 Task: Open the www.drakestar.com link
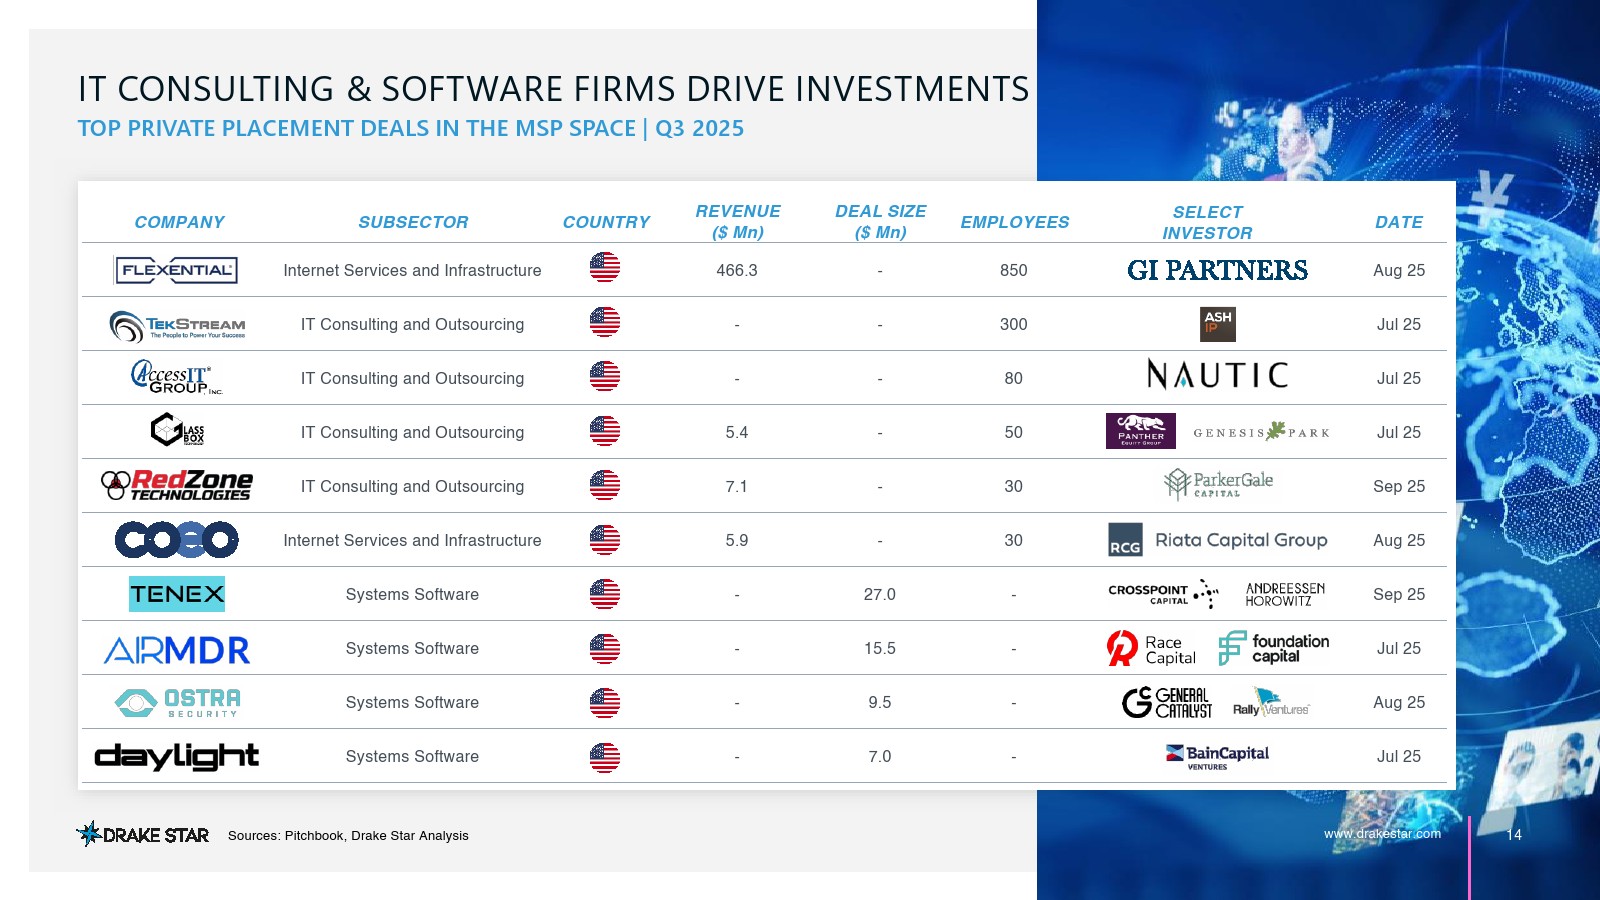point(1382,834)
